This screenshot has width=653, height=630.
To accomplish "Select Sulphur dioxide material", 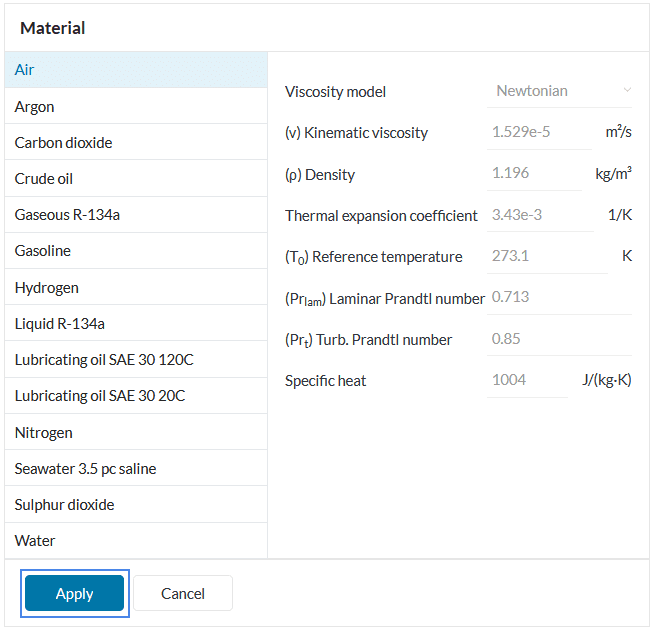I will 136,505.
